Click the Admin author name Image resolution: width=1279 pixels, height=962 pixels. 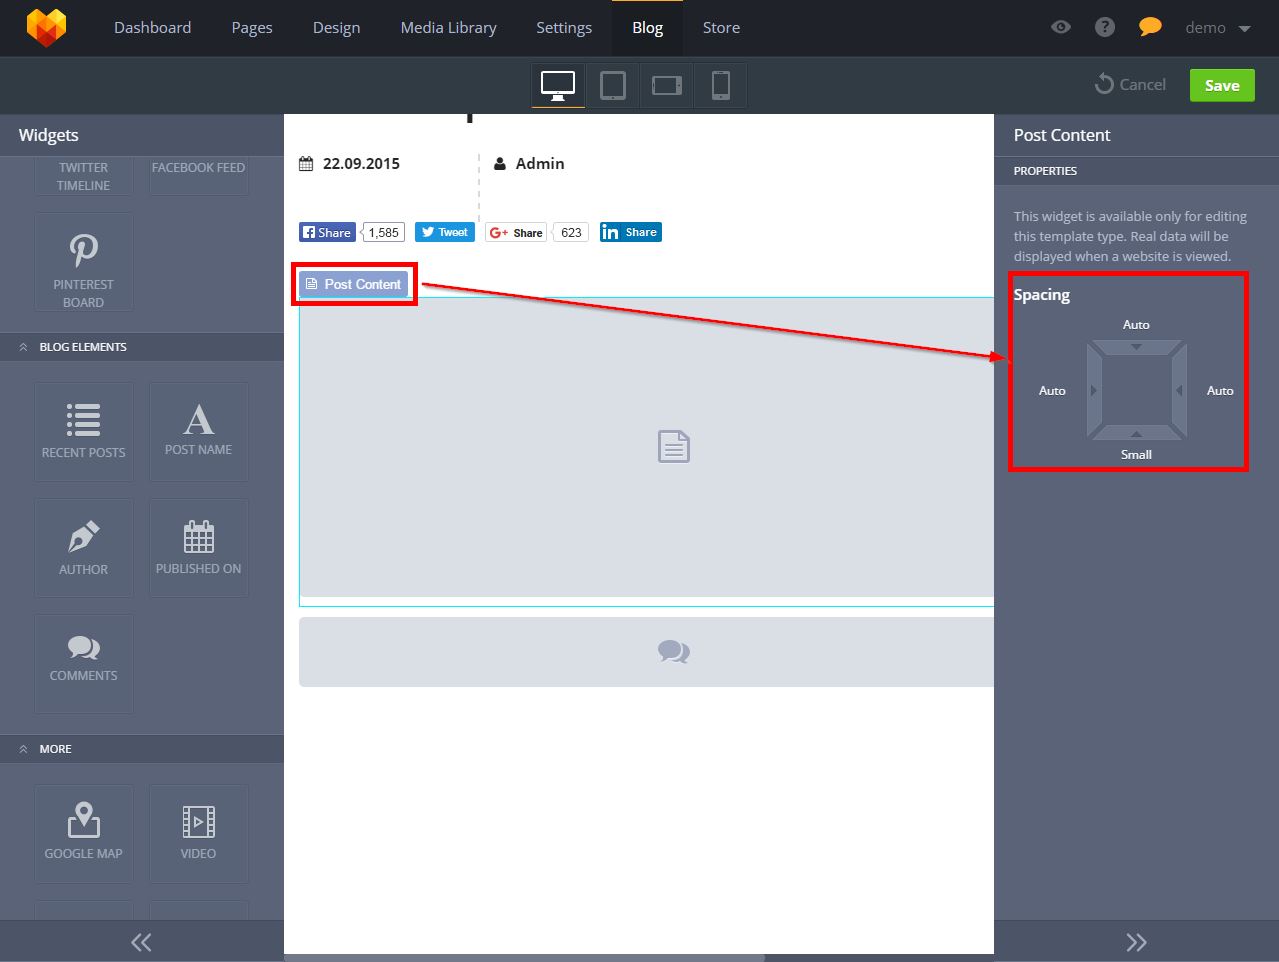[540, 164]
